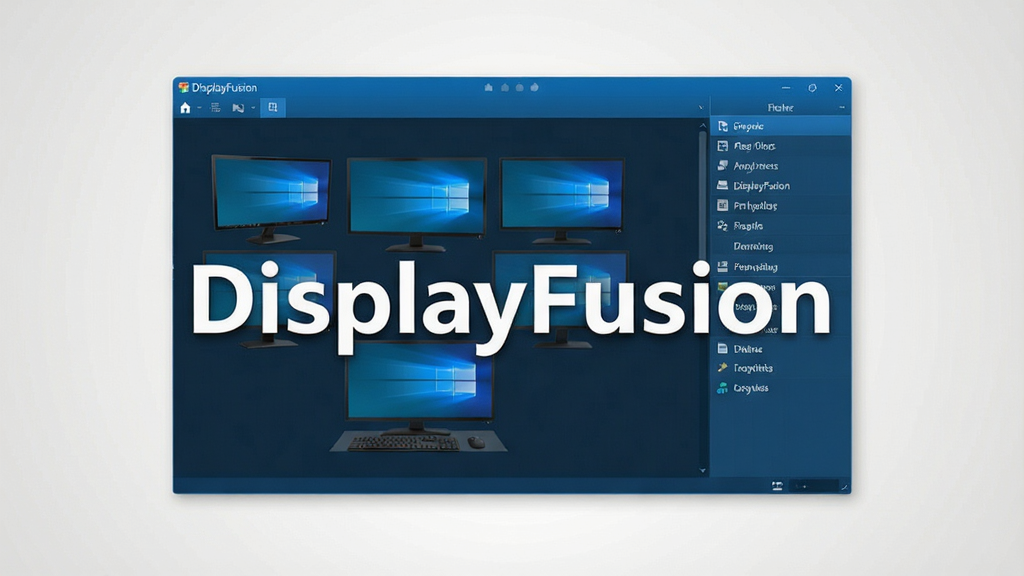The height and width of the screenshot is (576, 1024).
Task: Click the input field in the bottom status bar
Action: (814, 486)
